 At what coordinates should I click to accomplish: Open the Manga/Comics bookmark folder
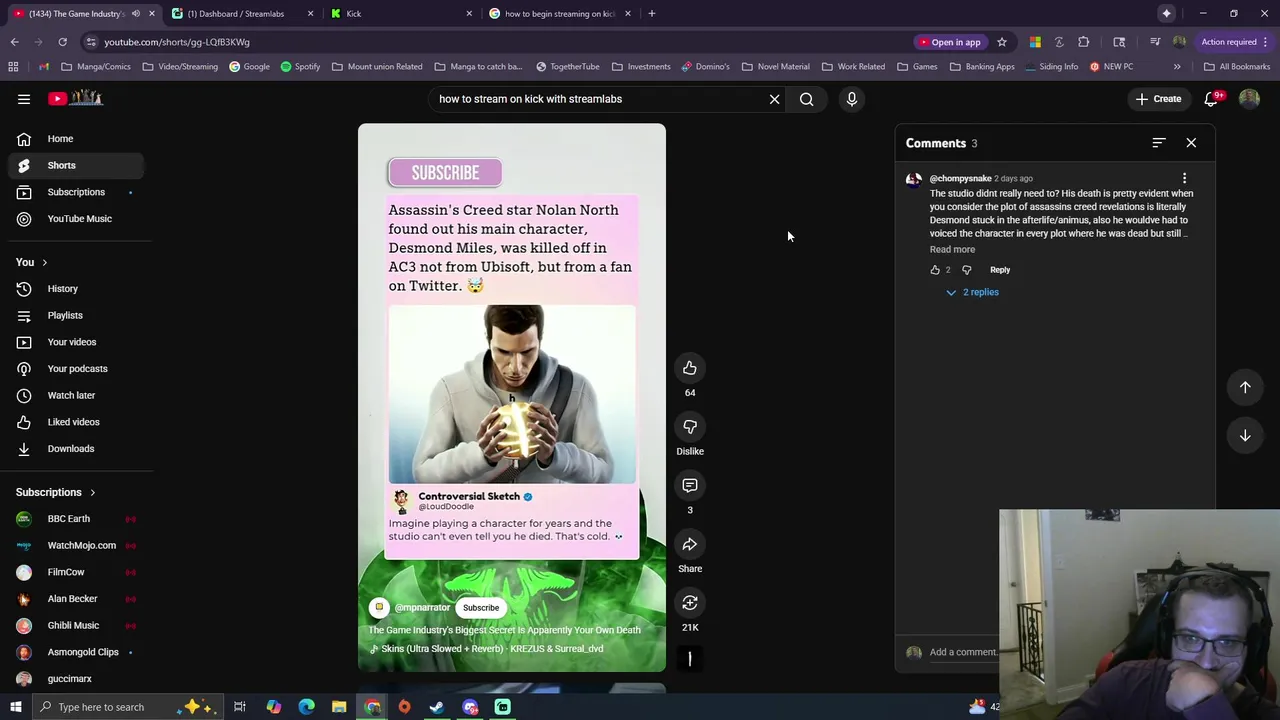click(95, 67)
